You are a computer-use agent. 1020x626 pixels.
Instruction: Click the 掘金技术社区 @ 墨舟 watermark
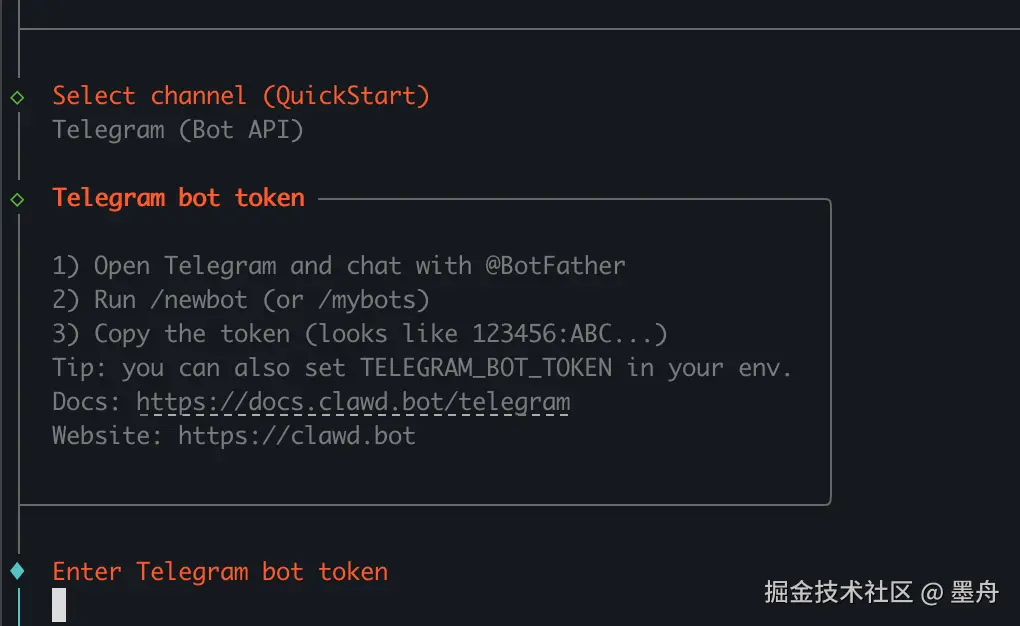tap(881, 592)
